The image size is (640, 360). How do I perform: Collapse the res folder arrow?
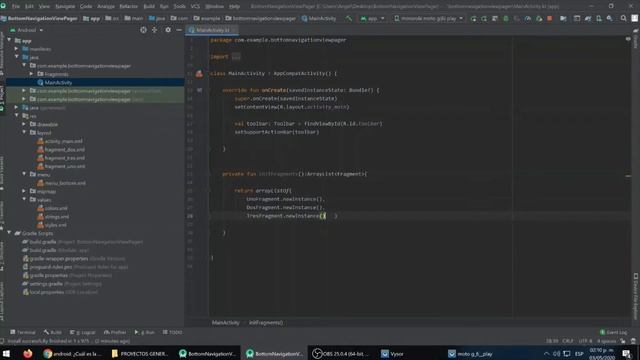point(17,116)
